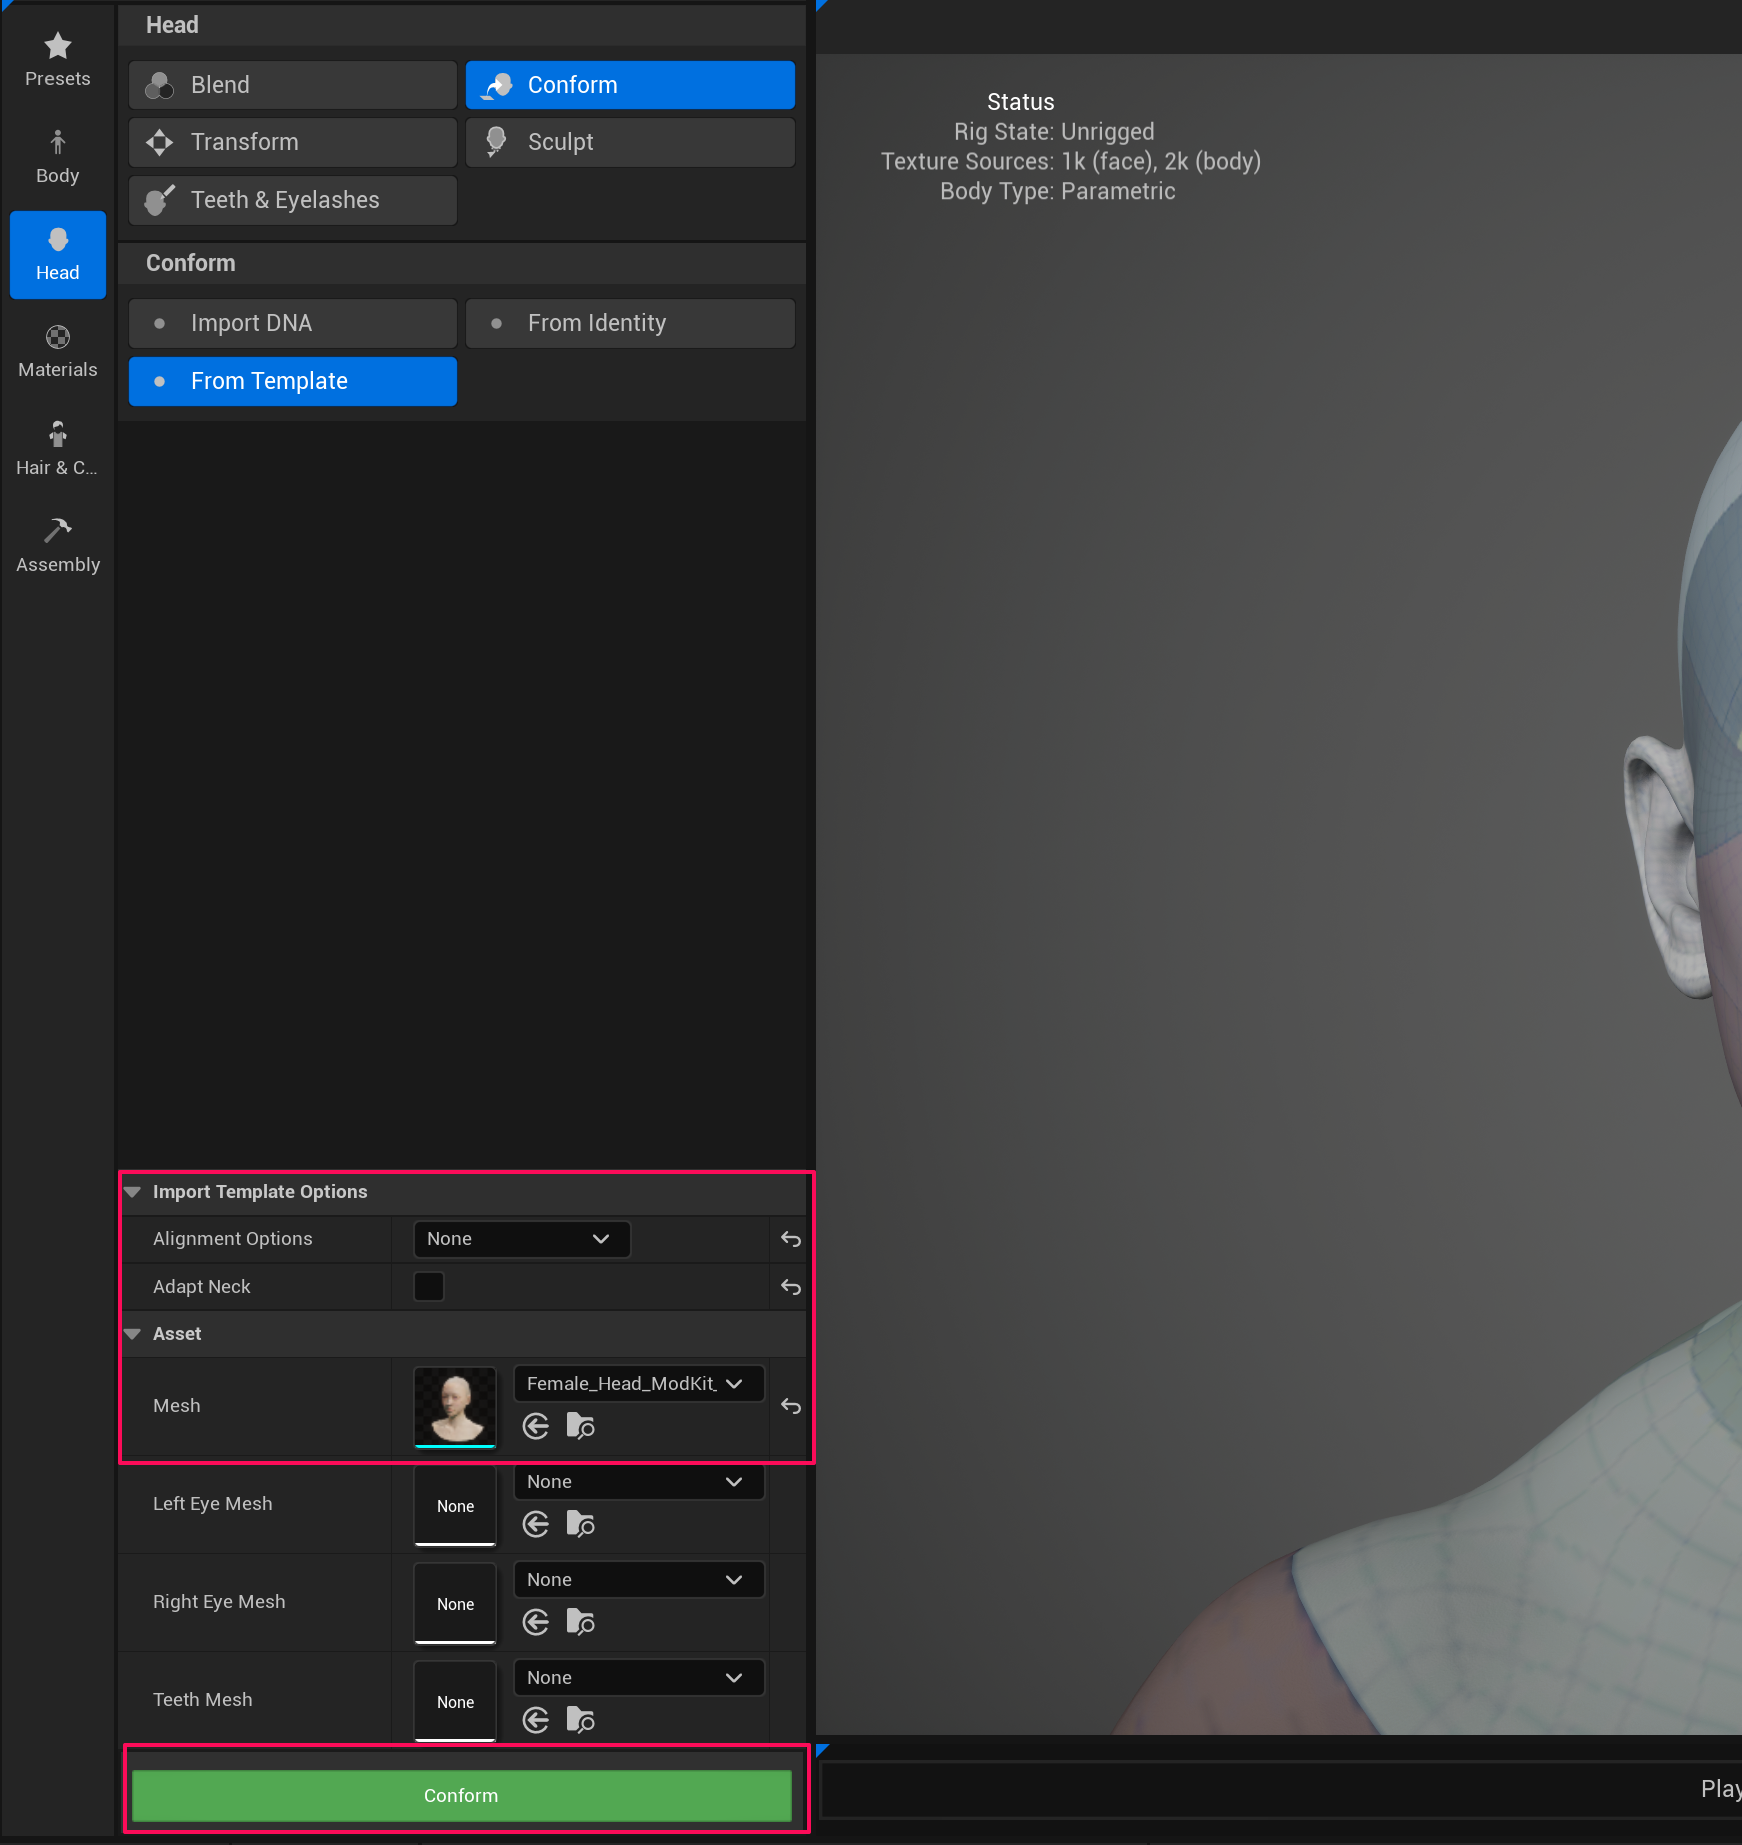Use selected asset for the Mesh slot
The image size is (1742, 1845).
point(536,1426)
